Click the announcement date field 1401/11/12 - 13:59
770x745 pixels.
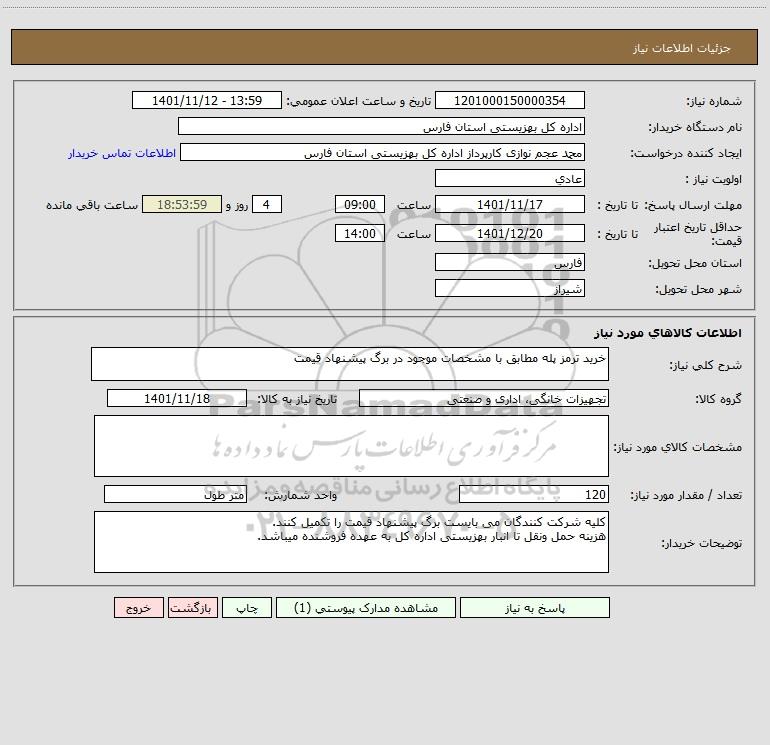point(207,100)
